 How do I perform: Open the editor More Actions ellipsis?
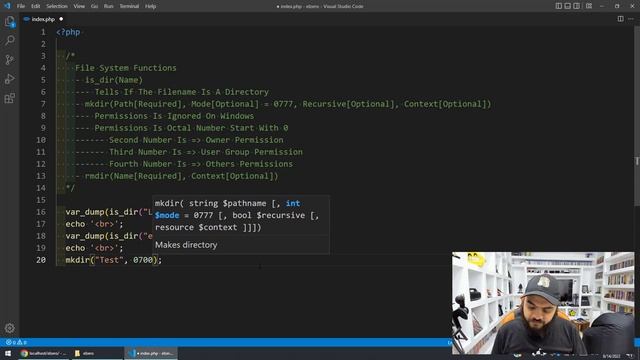(631, 19)
